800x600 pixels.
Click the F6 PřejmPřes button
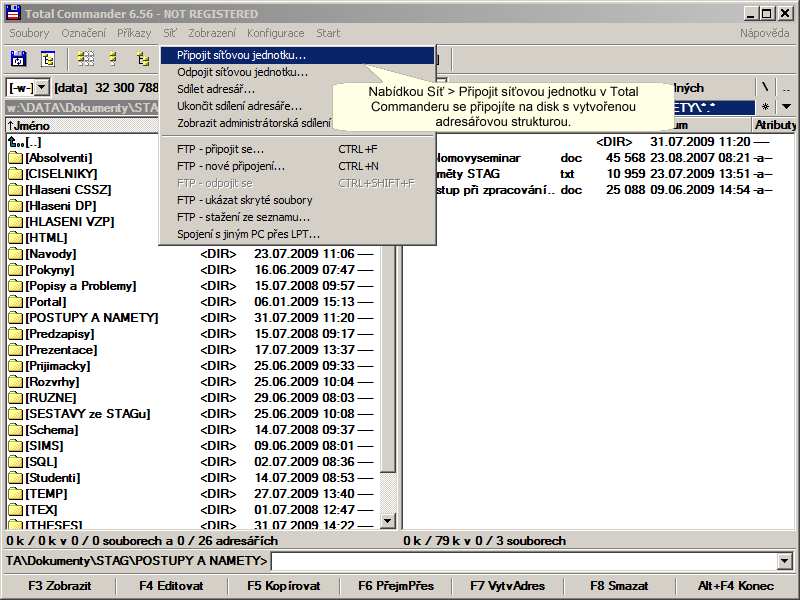(396, 586)
